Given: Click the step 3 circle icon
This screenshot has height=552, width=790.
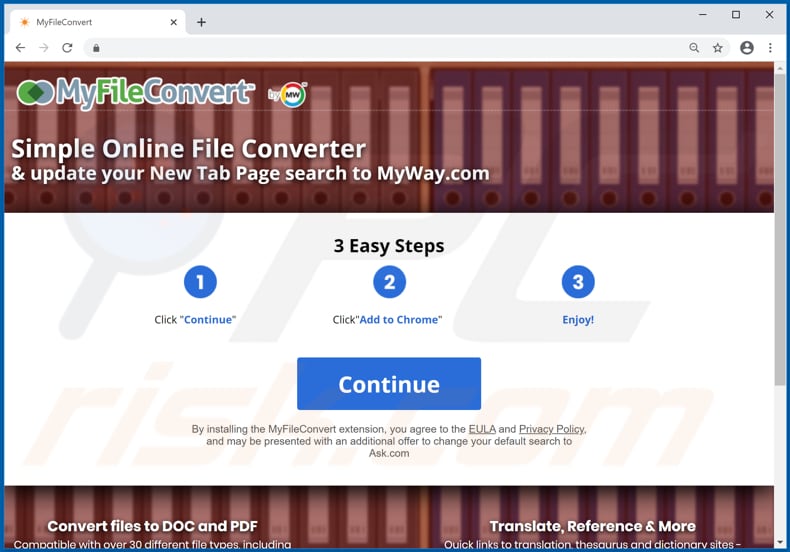Looking at the screenshot, I should (x=578, y=282).
